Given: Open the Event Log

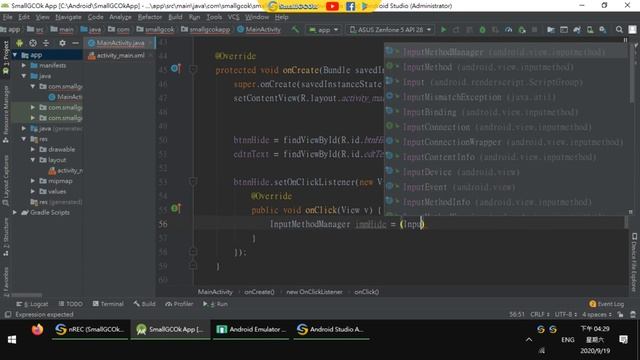Looking at the screenshot, I should coord(607,304).
